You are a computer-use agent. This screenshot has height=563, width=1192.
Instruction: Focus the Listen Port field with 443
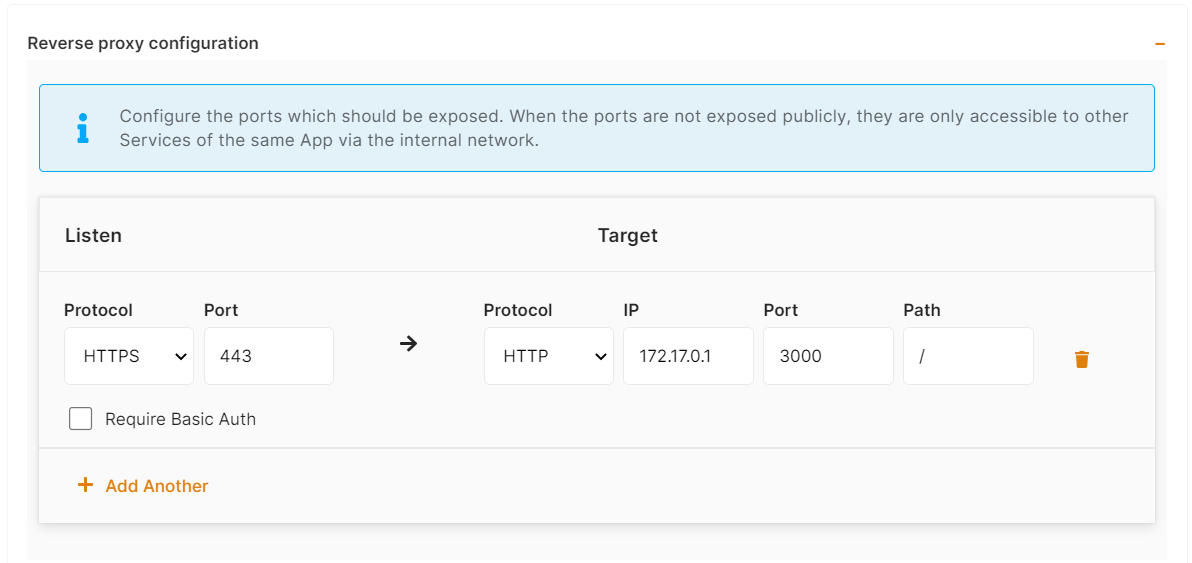[268, 356]
